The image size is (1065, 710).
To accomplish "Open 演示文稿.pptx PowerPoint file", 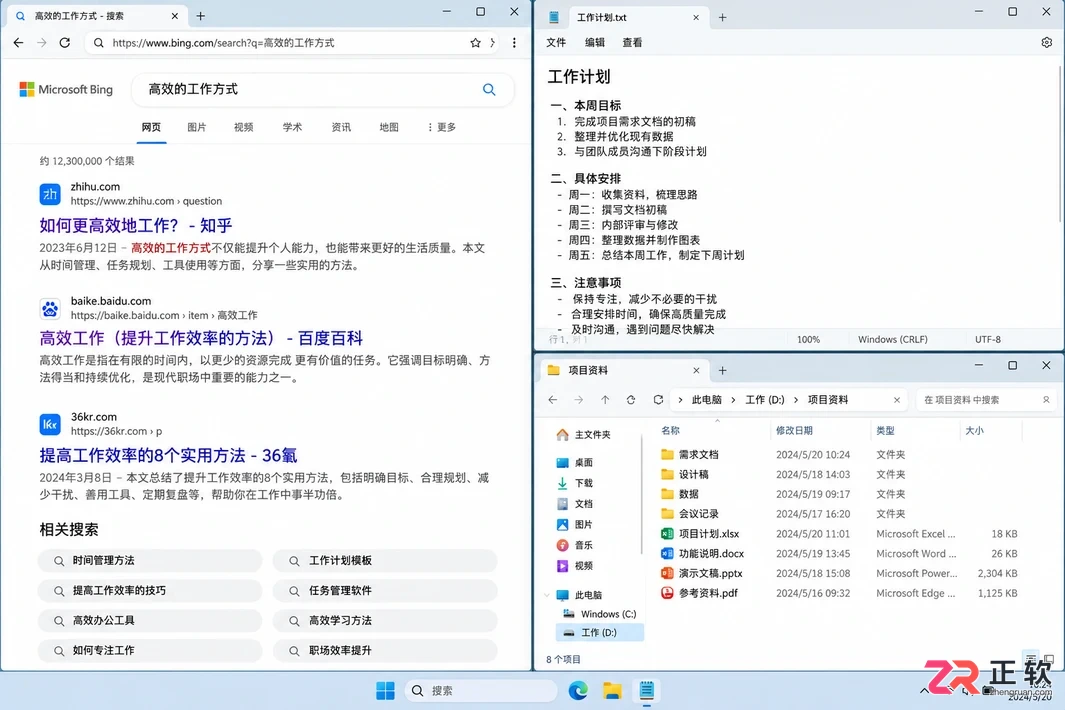I will point(702,573).
